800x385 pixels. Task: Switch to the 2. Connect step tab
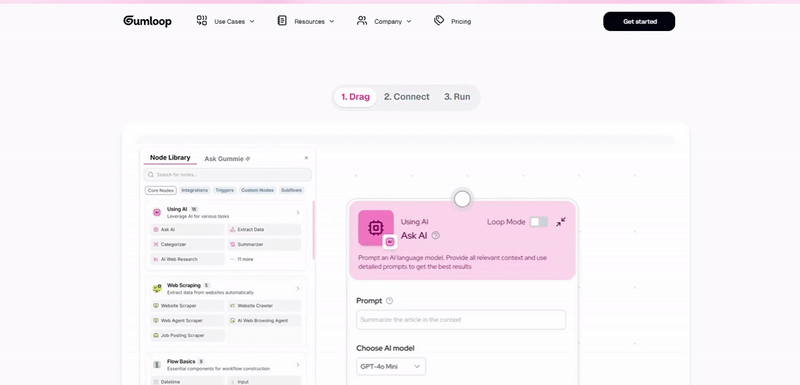pos(407,97)
